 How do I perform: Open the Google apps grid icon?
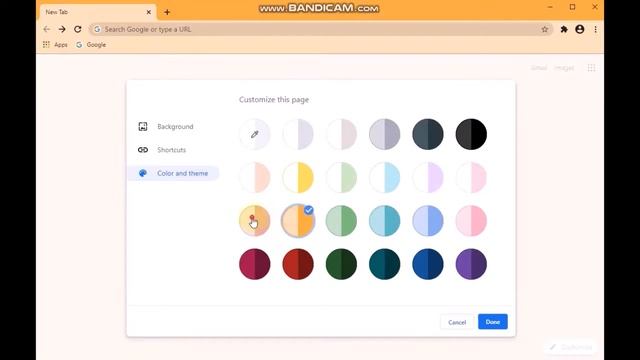[591, 68]
